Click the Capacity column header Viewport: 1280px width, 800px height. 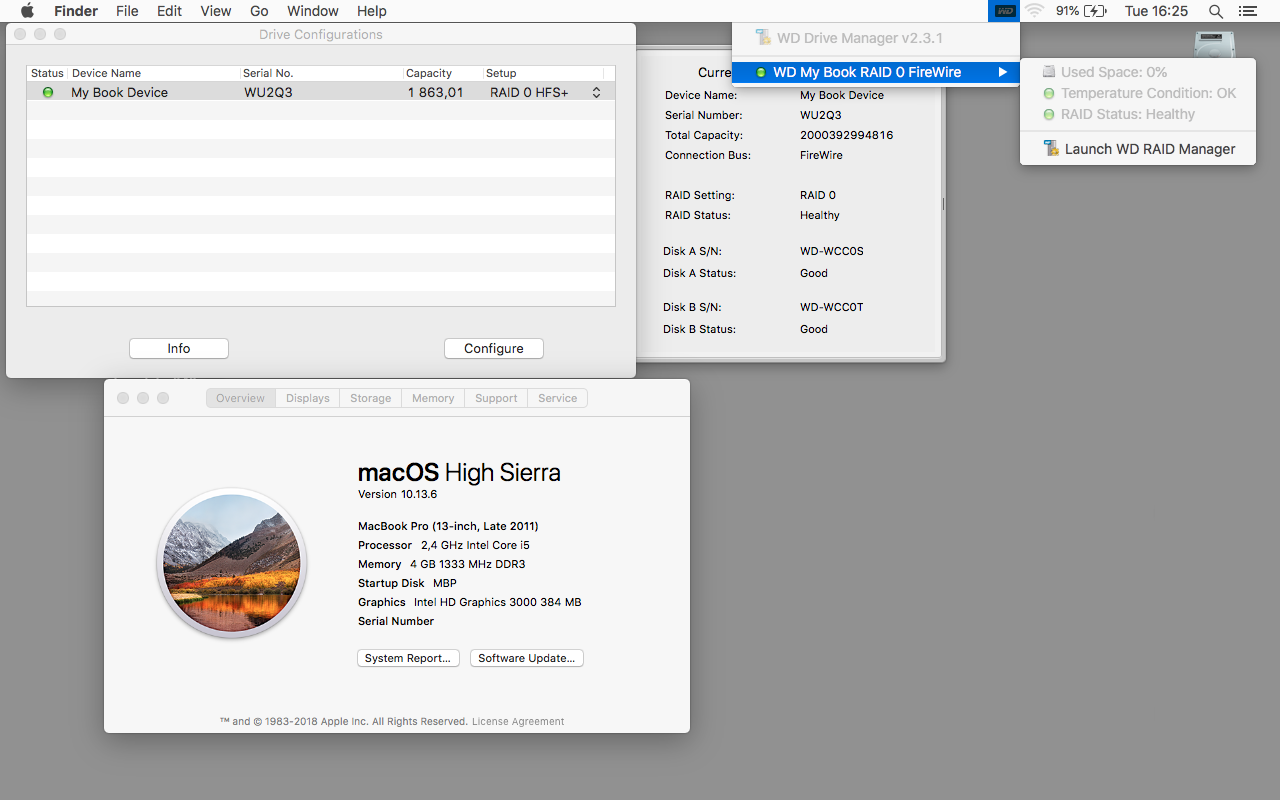443,73
